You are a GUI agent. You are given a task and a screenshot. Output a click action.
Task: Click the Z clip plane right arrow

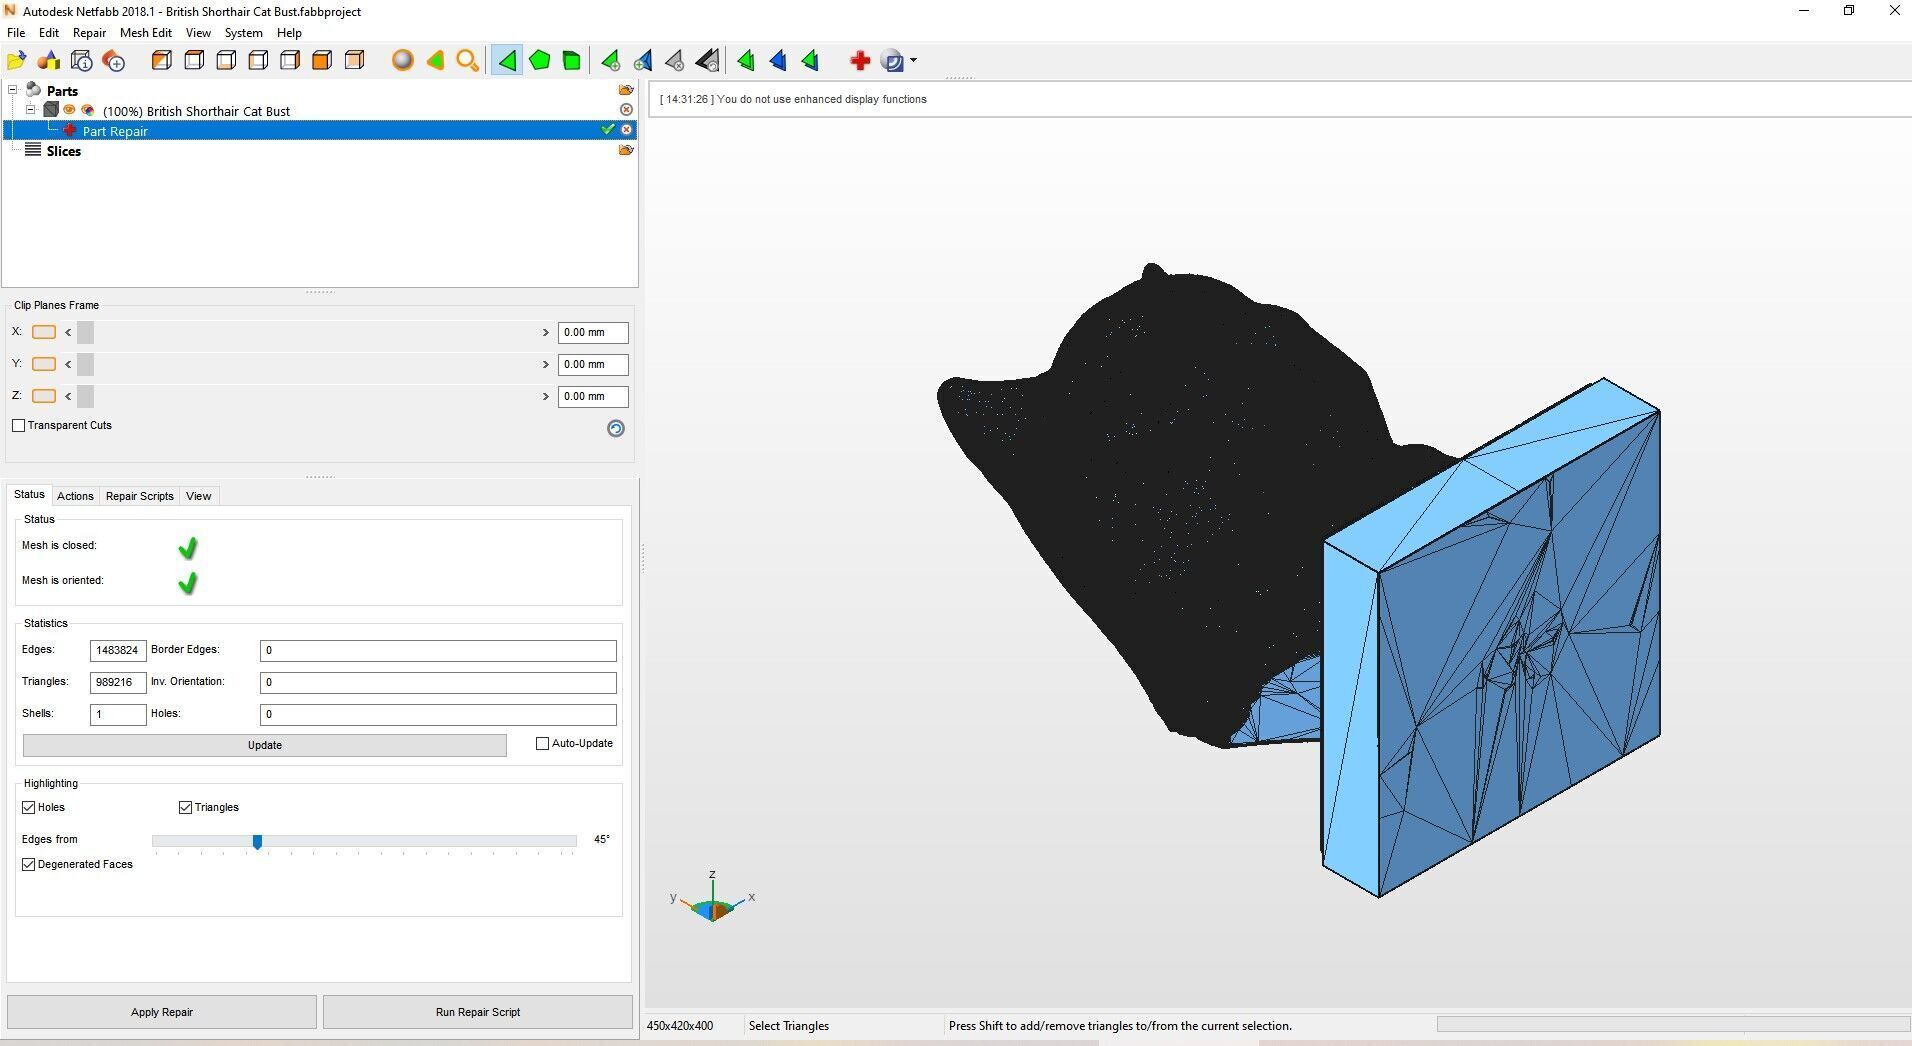pyautogui.click(x=546, y=396)
